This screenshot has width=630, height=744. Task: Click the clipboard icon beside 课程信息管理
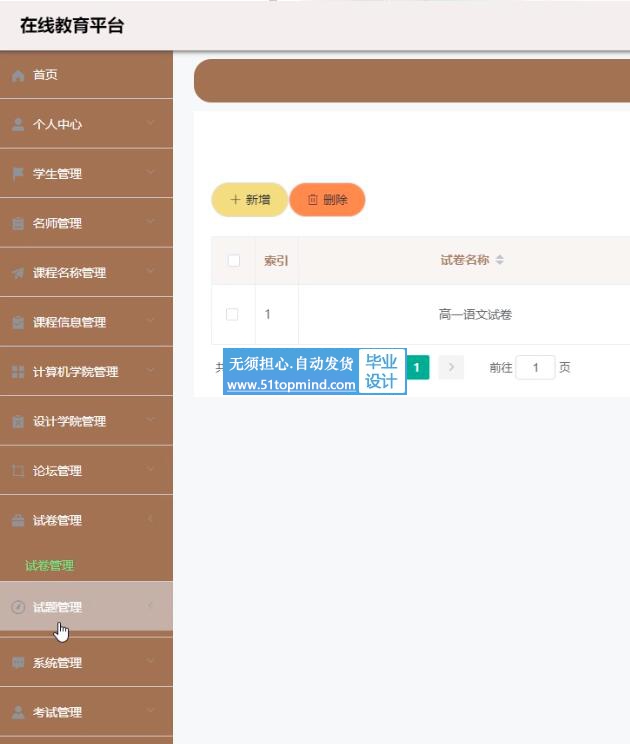[x=18, y=323]
